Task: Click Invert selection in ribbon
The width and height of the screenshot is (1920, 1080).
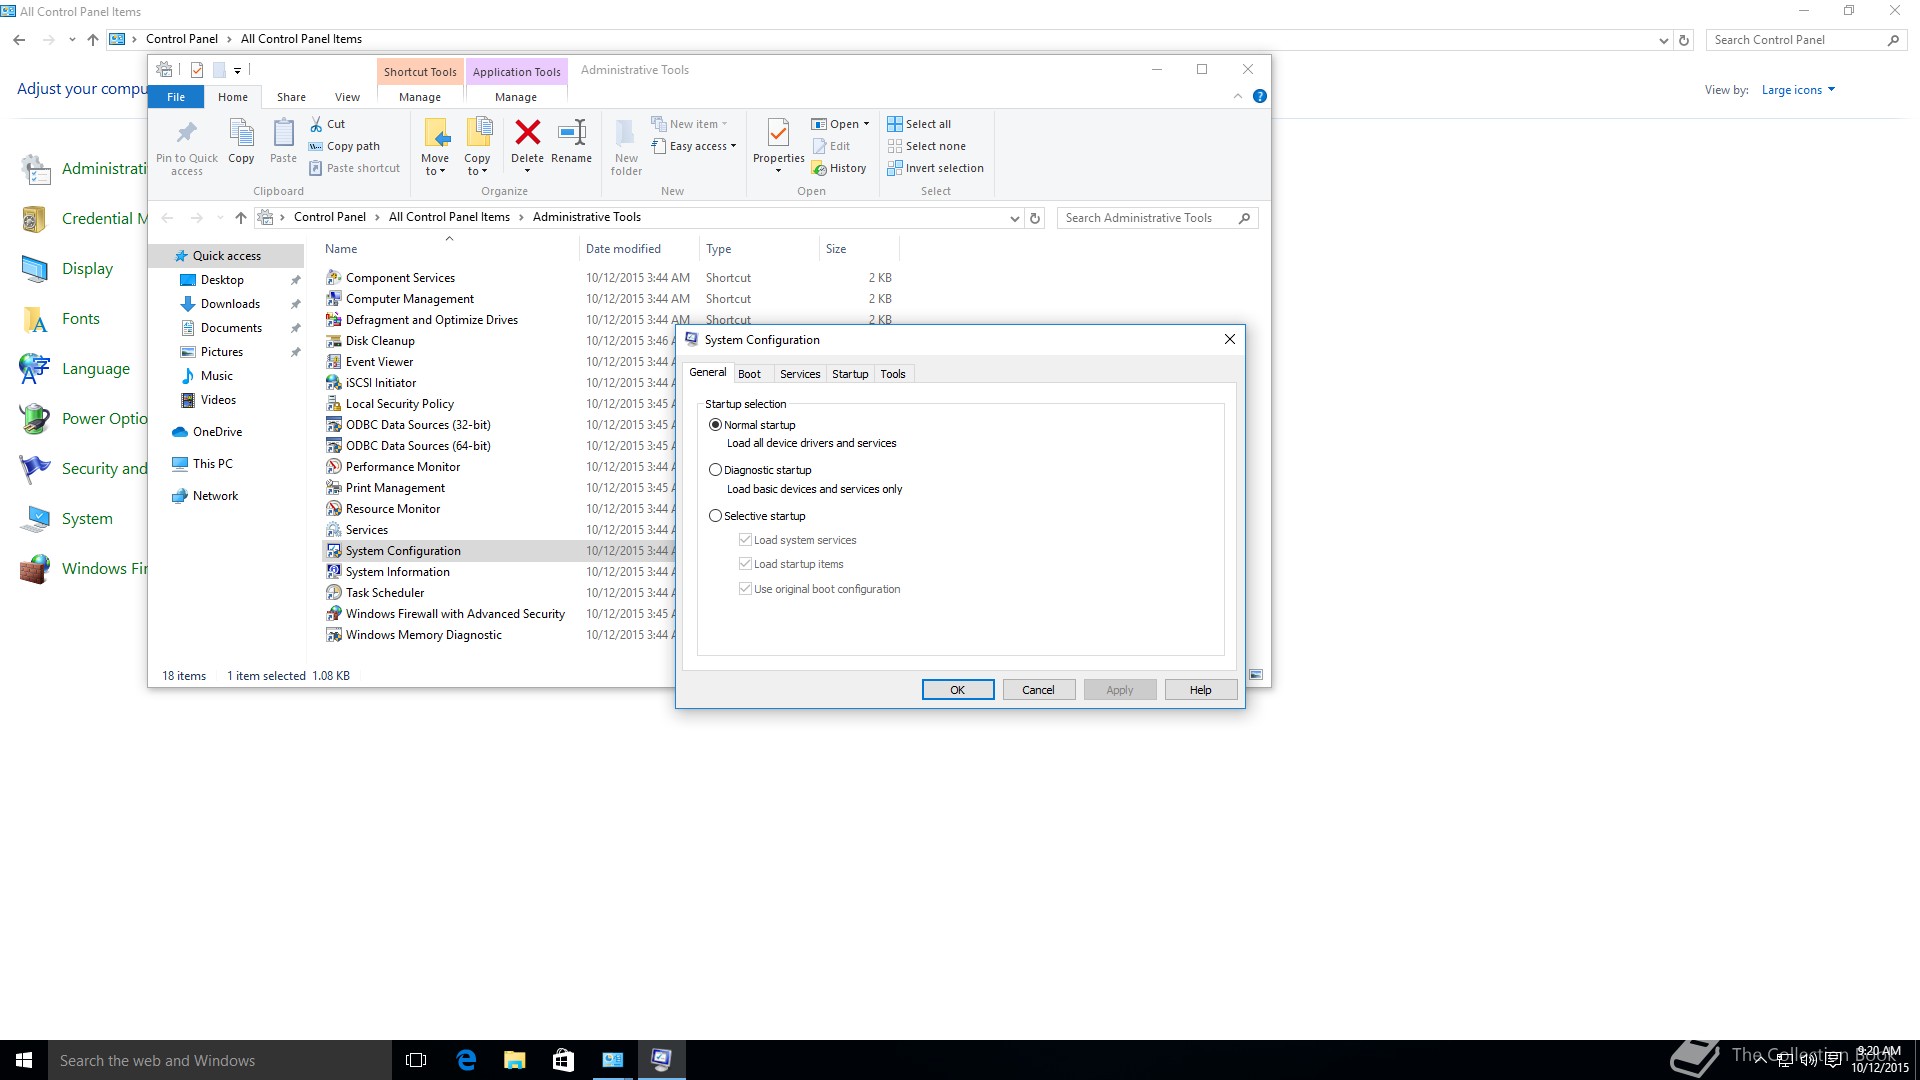Action: [935, 168]
